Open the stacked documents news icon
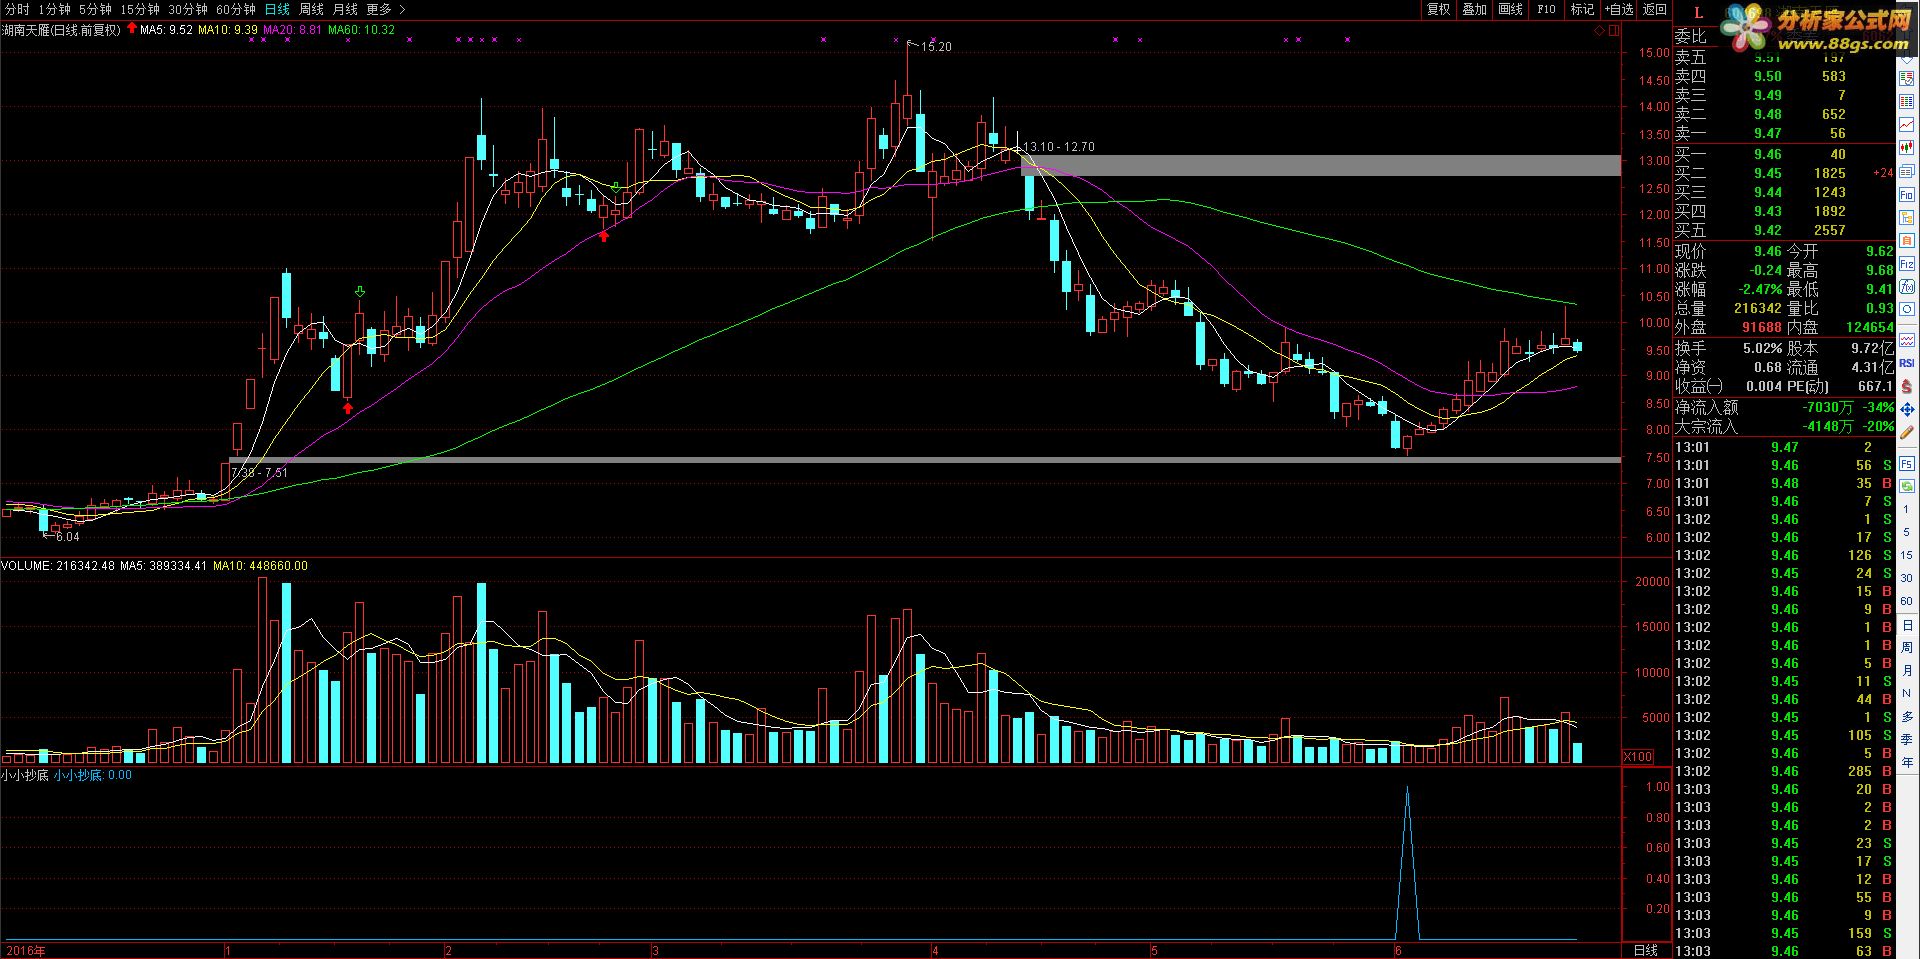 click(x=1907, y=171)
